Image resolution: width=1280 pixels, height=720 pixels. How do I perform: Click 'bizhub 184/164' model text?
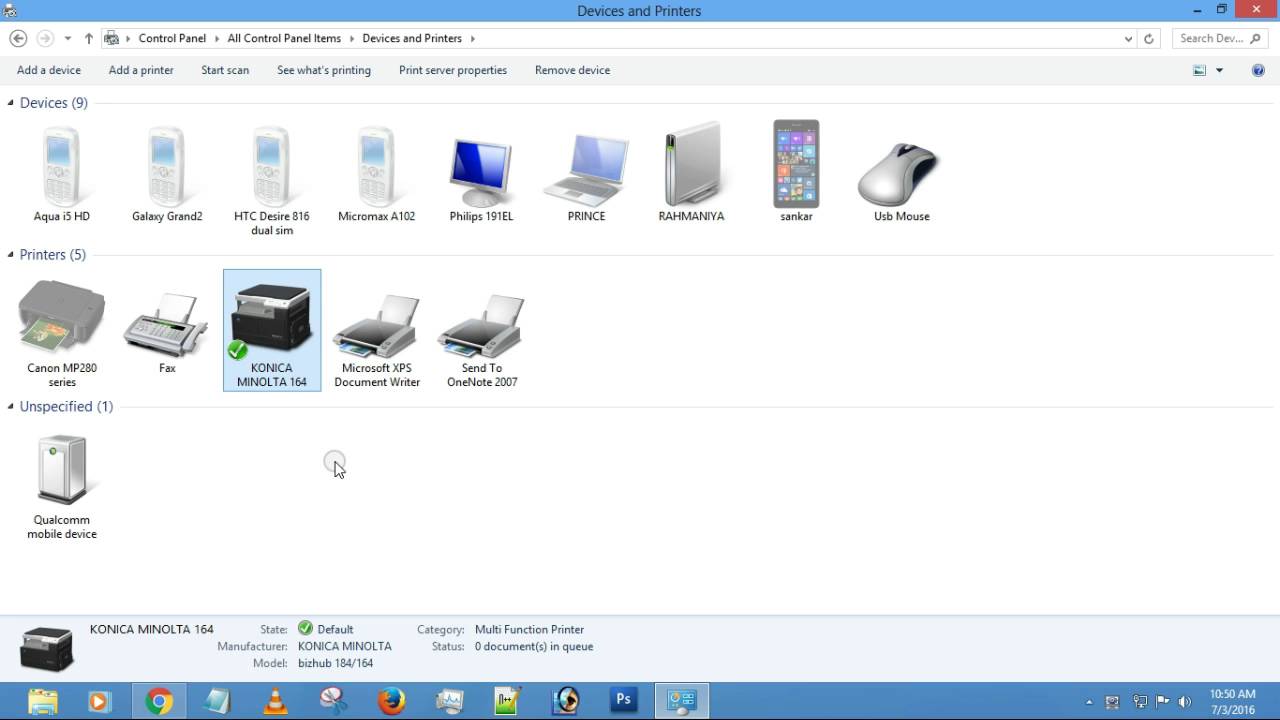click(x=335, y=663)
